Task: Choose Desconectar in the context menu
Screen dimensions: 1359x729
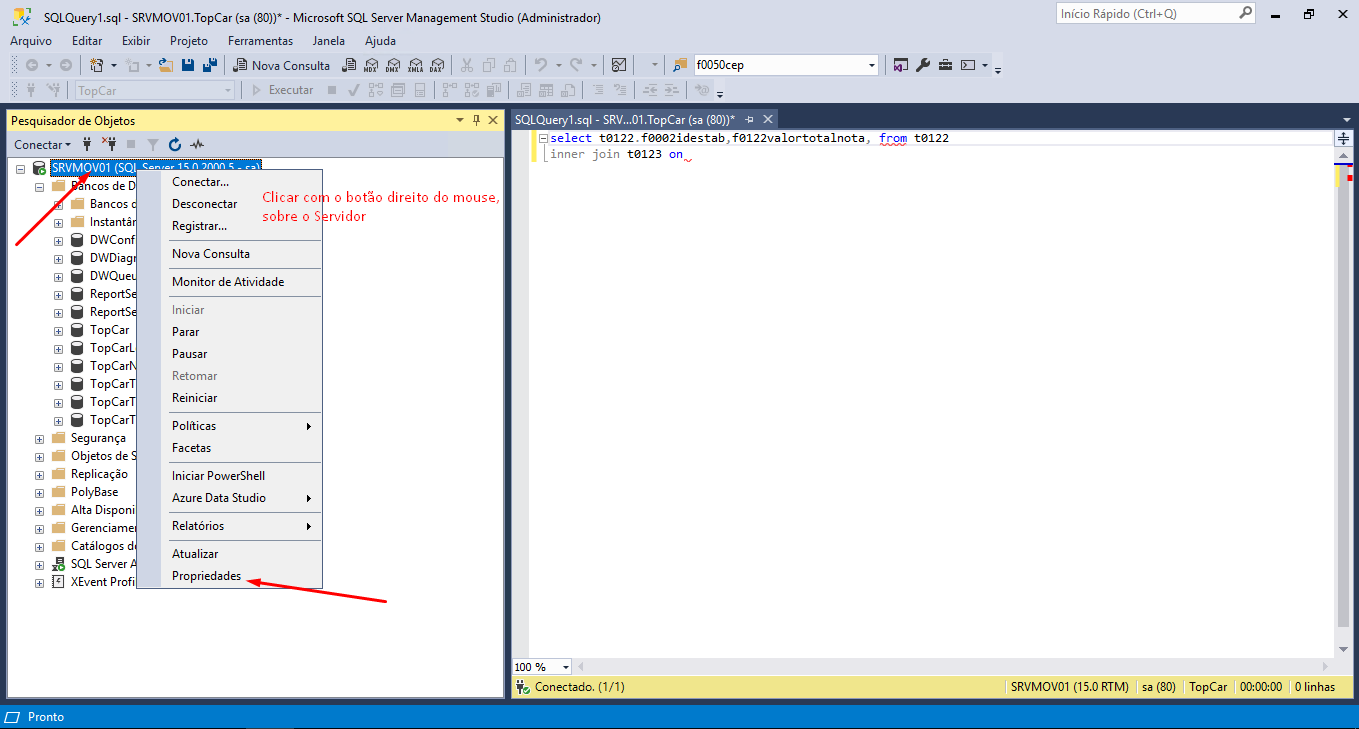Action: (204, 204)
